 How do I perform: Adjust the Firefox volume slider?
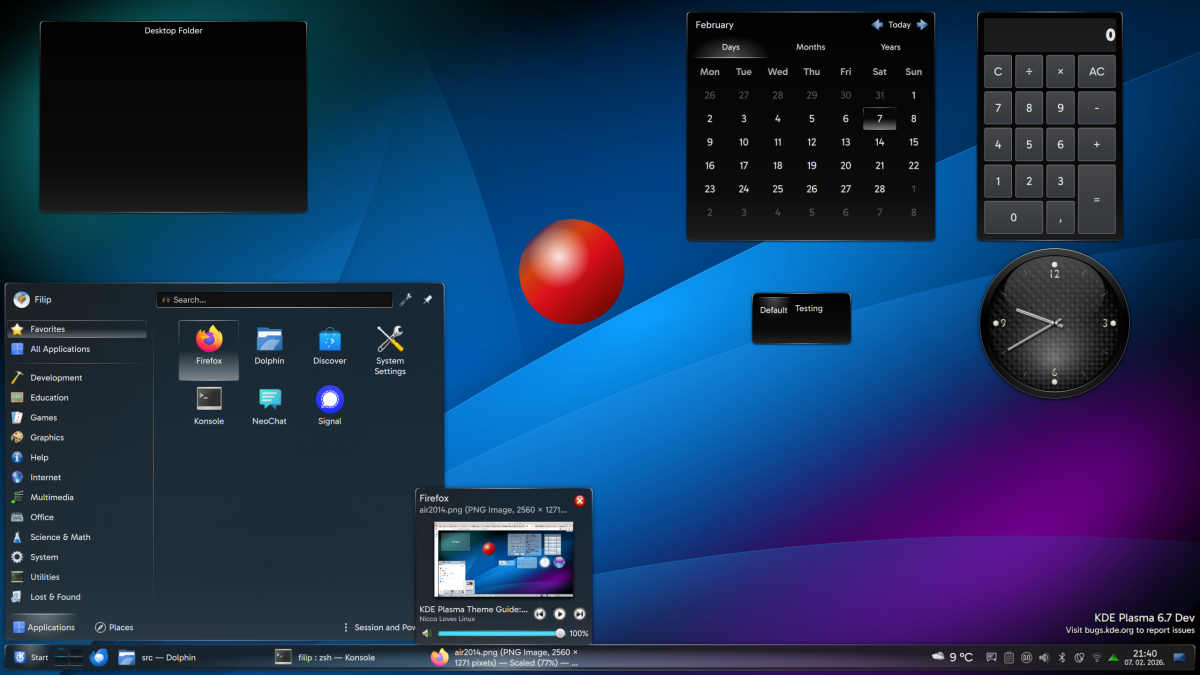(500, 633)
